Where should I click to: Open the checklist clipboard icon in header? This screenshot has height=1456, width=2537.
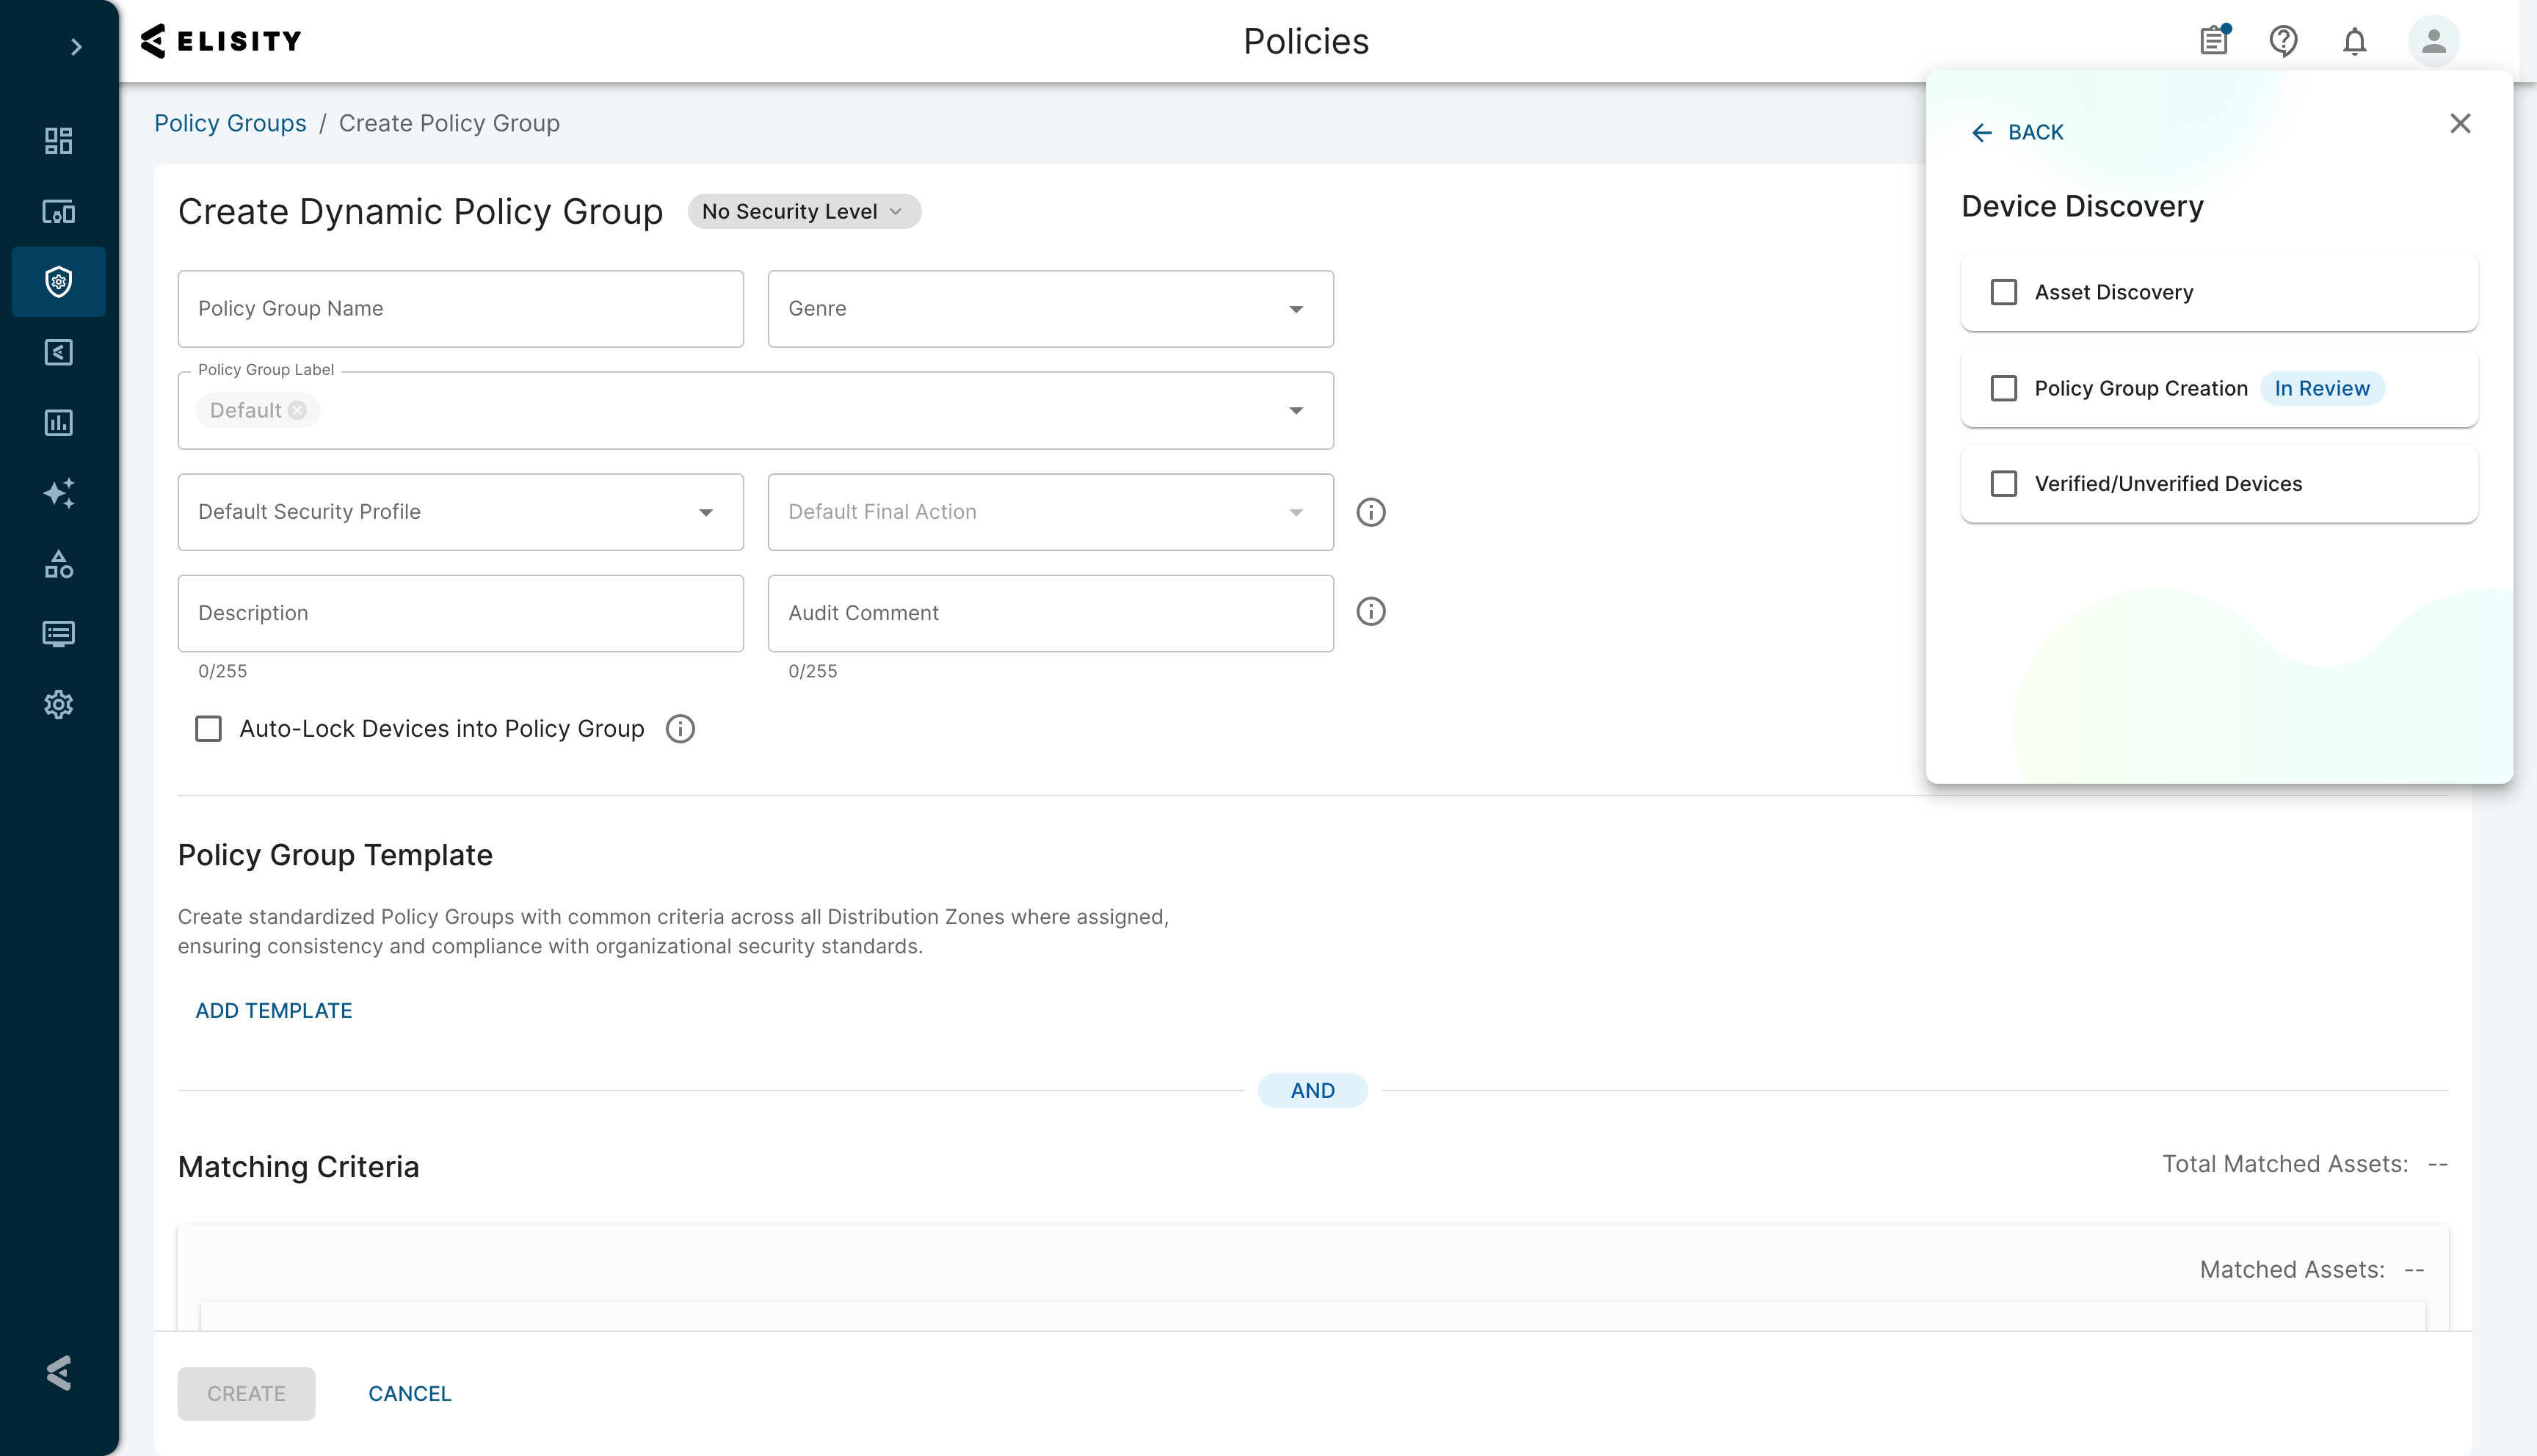coord(2214,42)
